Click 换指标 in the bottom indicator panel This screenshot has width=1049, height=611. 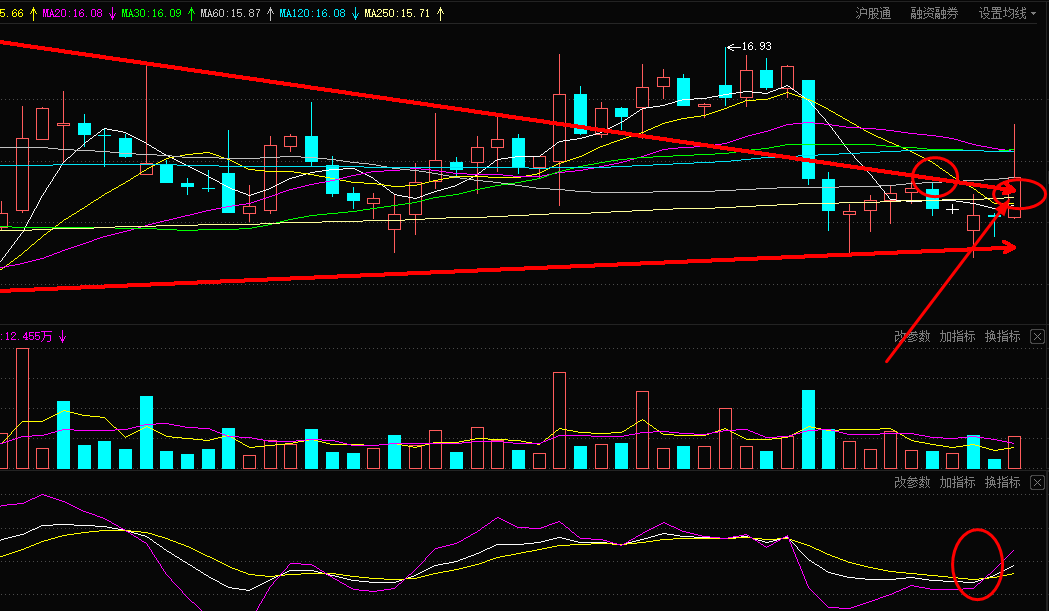(x=1002, y=482)
